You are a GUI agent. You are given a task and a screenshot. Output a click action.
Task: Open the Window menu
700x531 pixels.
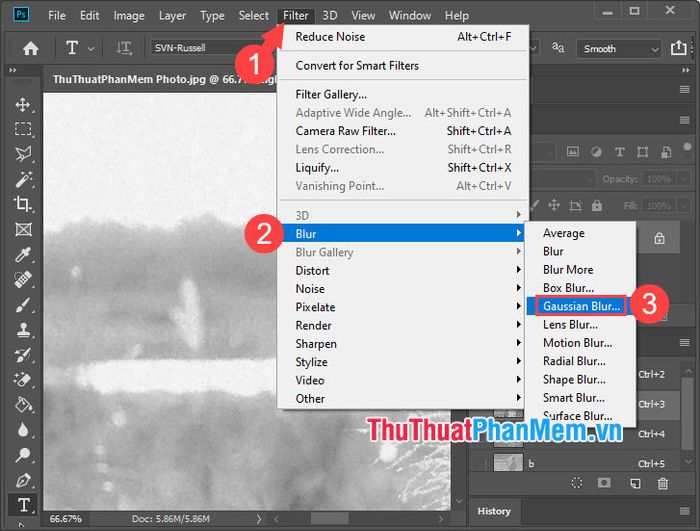tap(410, 16)
